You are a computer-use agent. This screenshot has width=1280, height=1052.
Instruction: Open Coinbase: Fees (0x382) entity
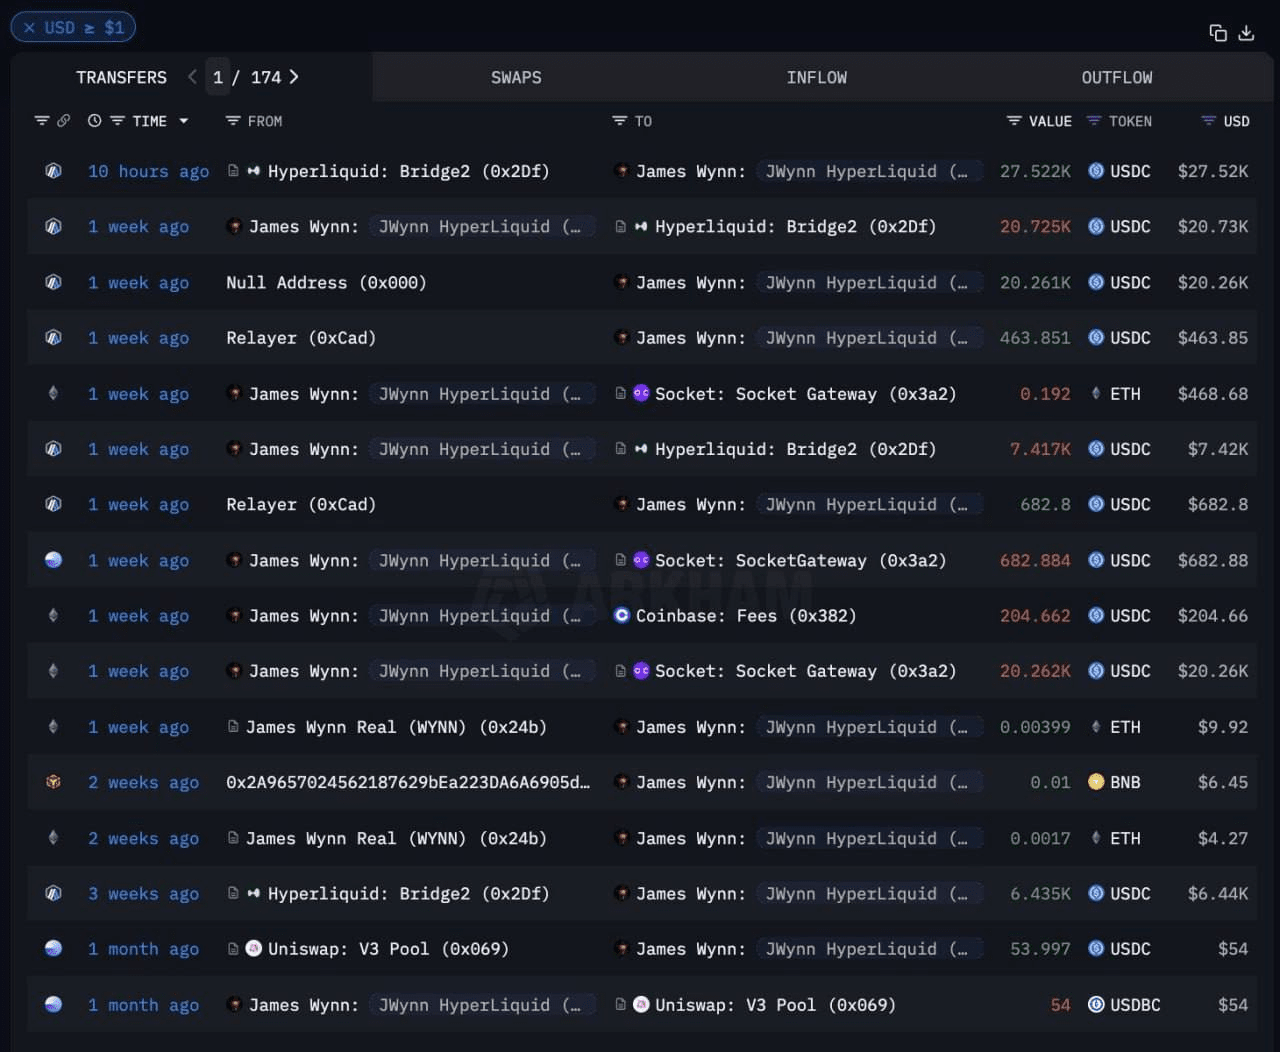click(746, 616)
